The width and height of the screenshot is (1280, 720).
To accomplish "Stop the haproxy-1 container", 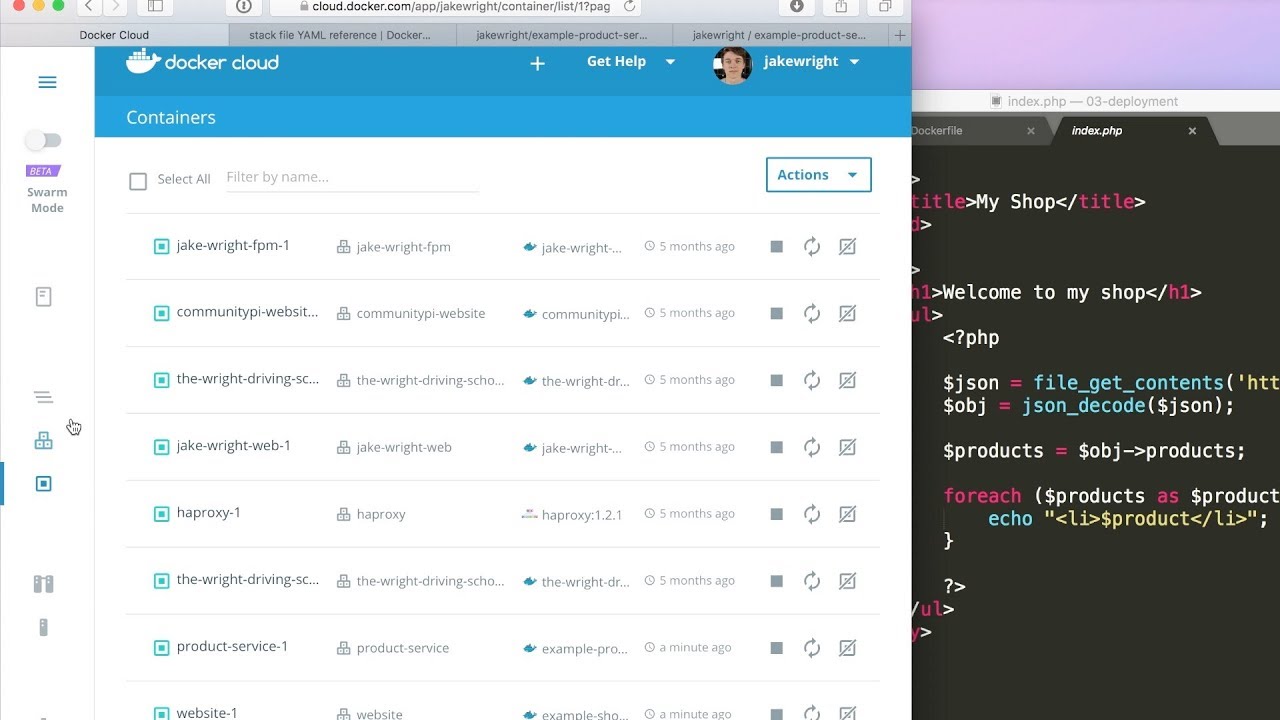I will tap(776, 515).
